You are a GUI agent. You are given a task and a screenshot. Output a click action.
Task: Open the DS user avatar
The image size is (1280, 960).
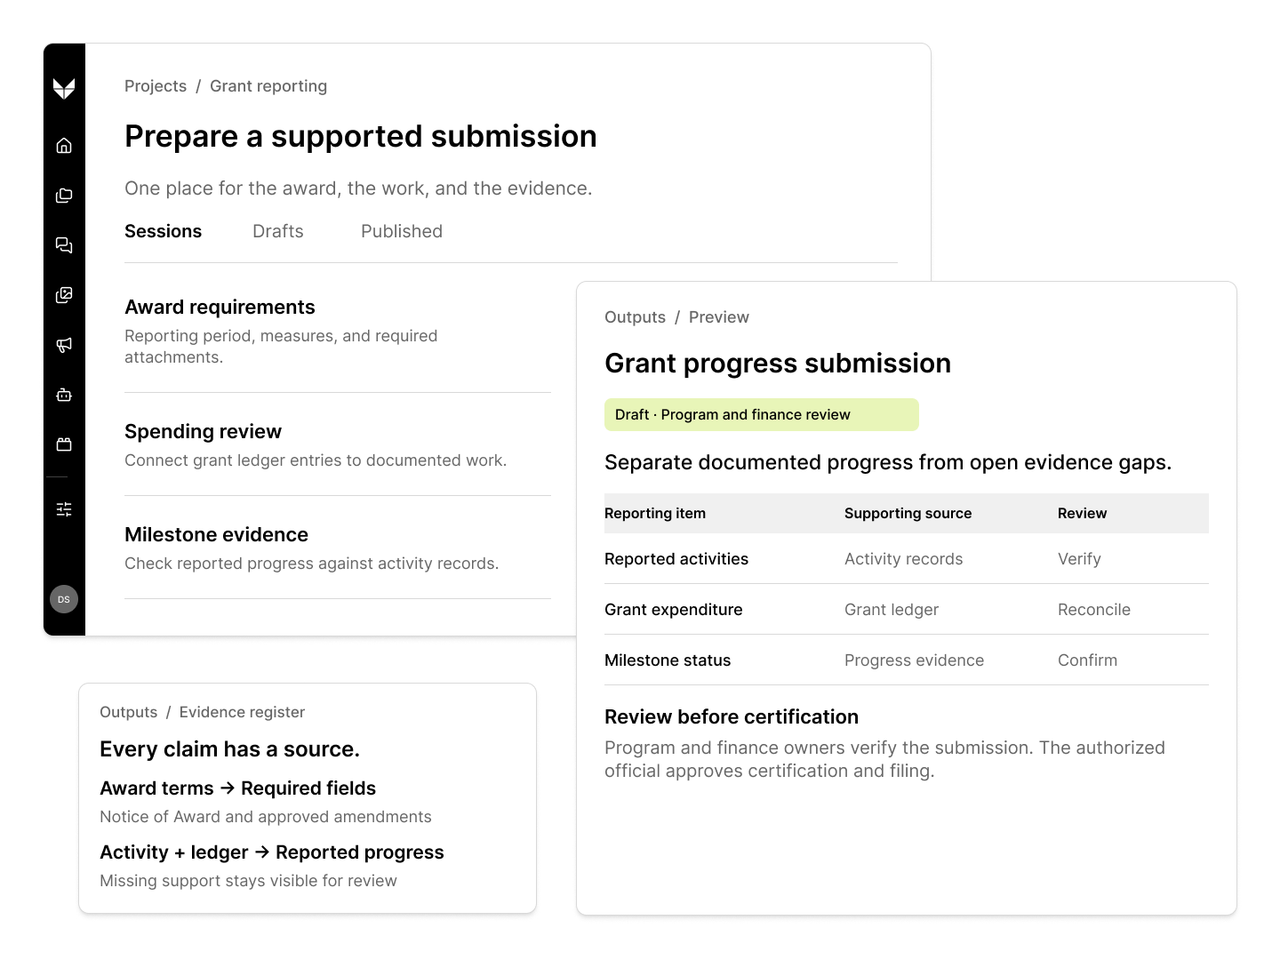[64, 599]
